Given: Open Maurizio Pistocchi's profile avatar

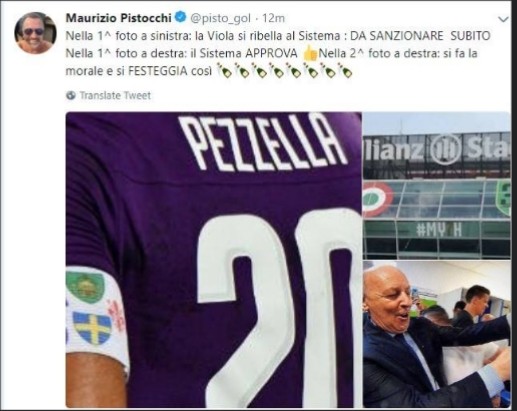Looking at the screenshot, I should pos(35,33).
